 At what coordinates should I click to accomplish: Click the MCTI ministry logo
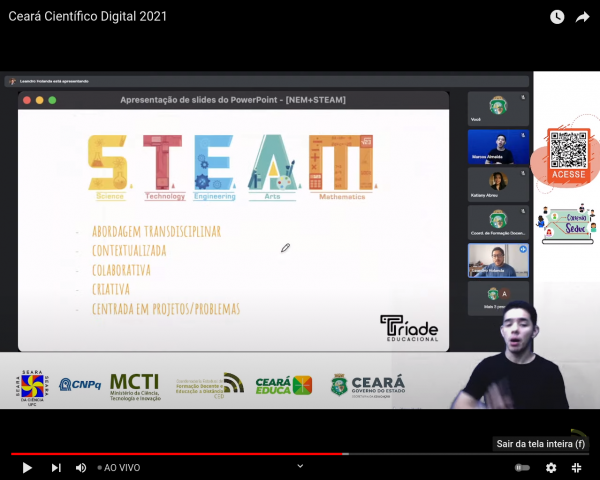pos(135,387)
